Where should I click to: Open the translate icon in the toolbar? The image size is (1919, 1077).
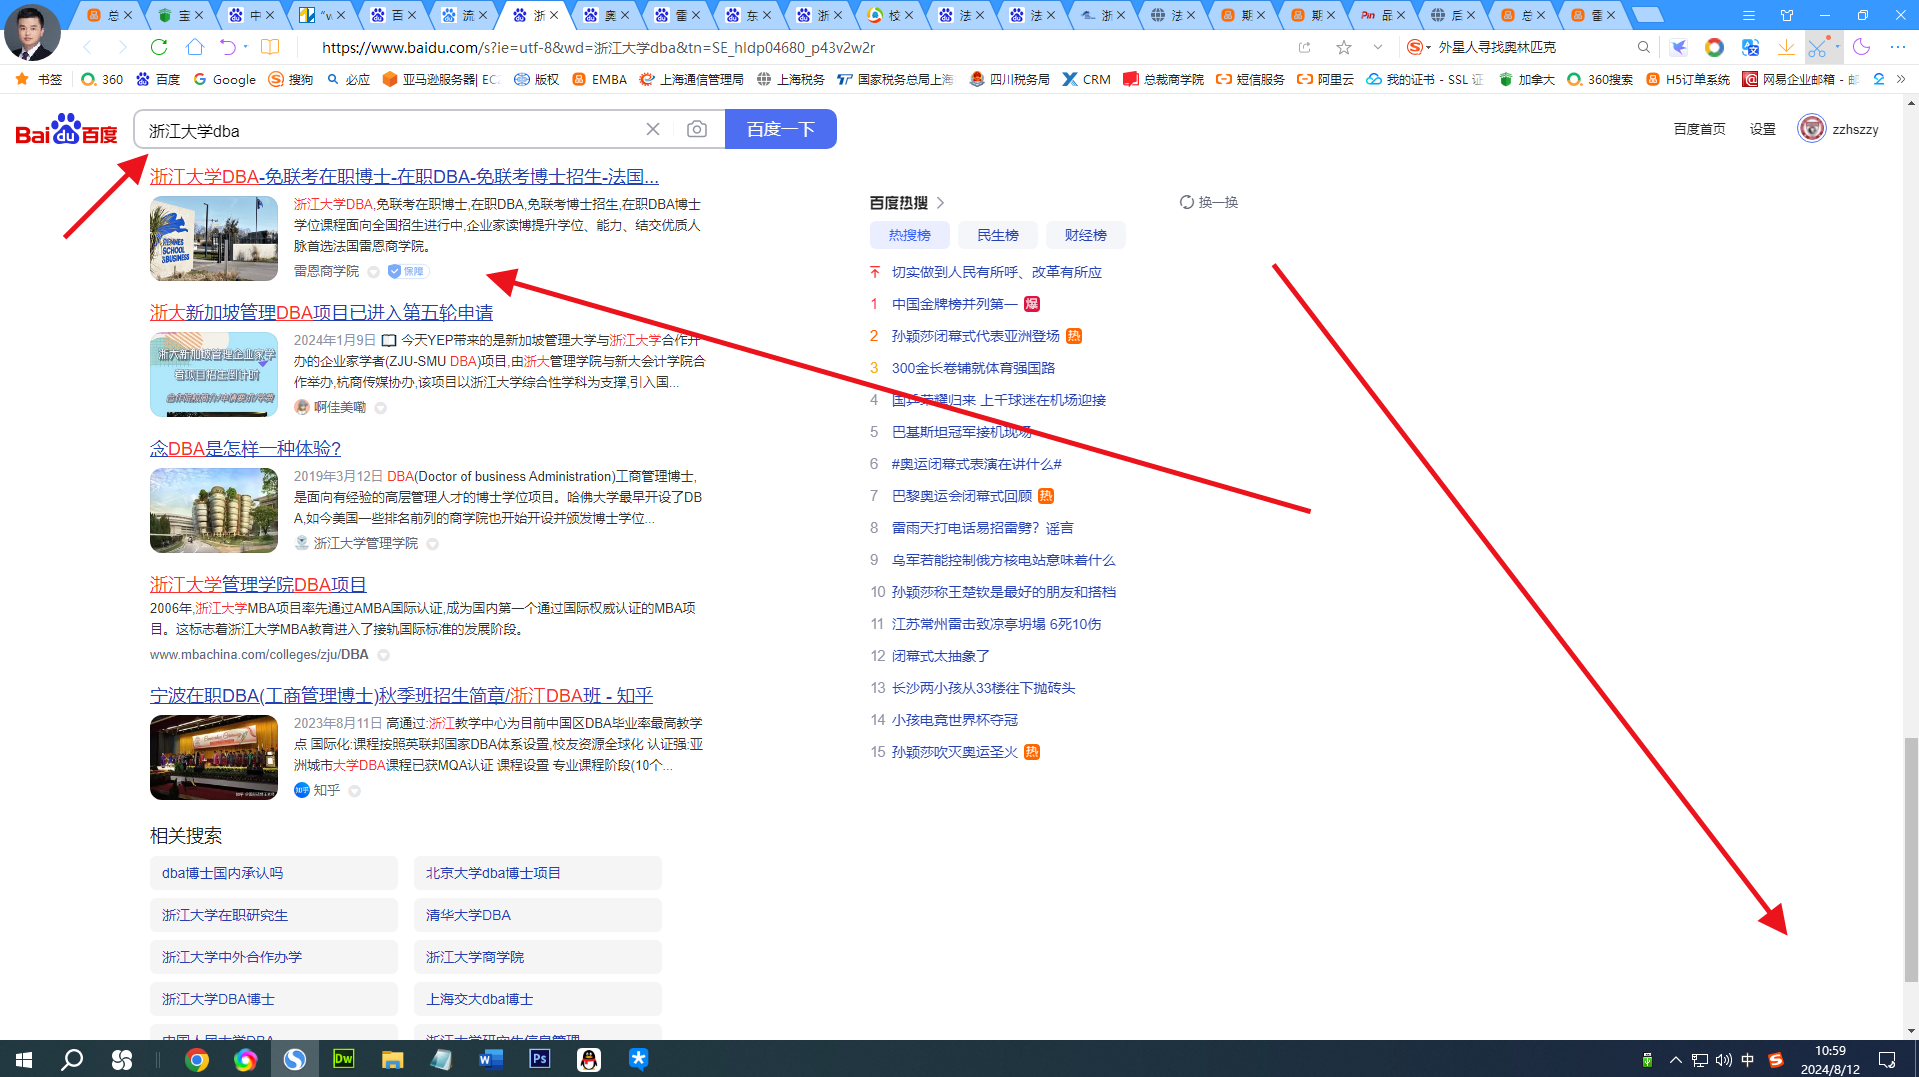(x=1750, y=47)
